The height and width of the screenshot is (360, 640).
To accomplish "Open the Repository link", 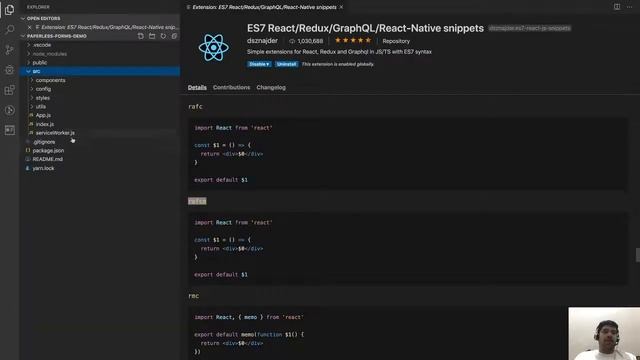I will [x=396, y=41].
